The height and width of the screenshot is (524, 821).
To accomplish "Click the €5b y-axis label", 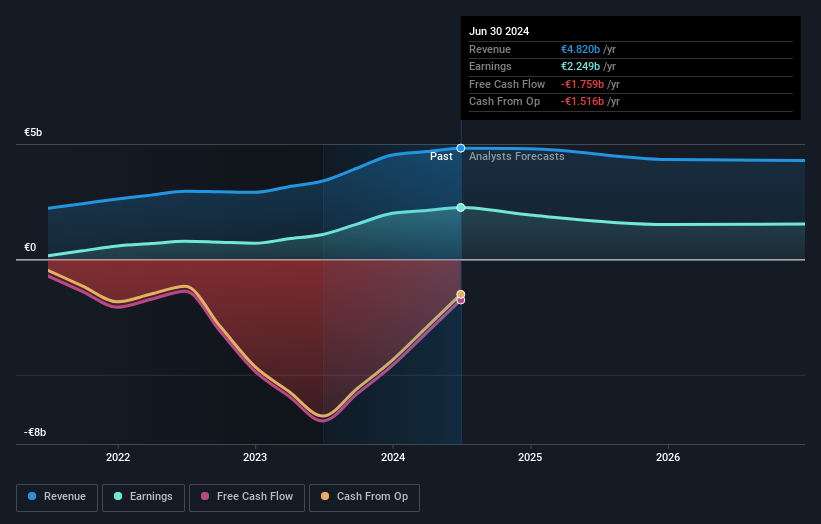I will click(33, 132).
